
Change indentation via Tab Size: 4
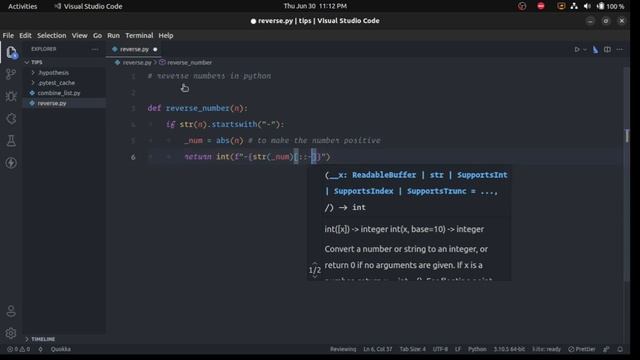[x=413, y=349]
